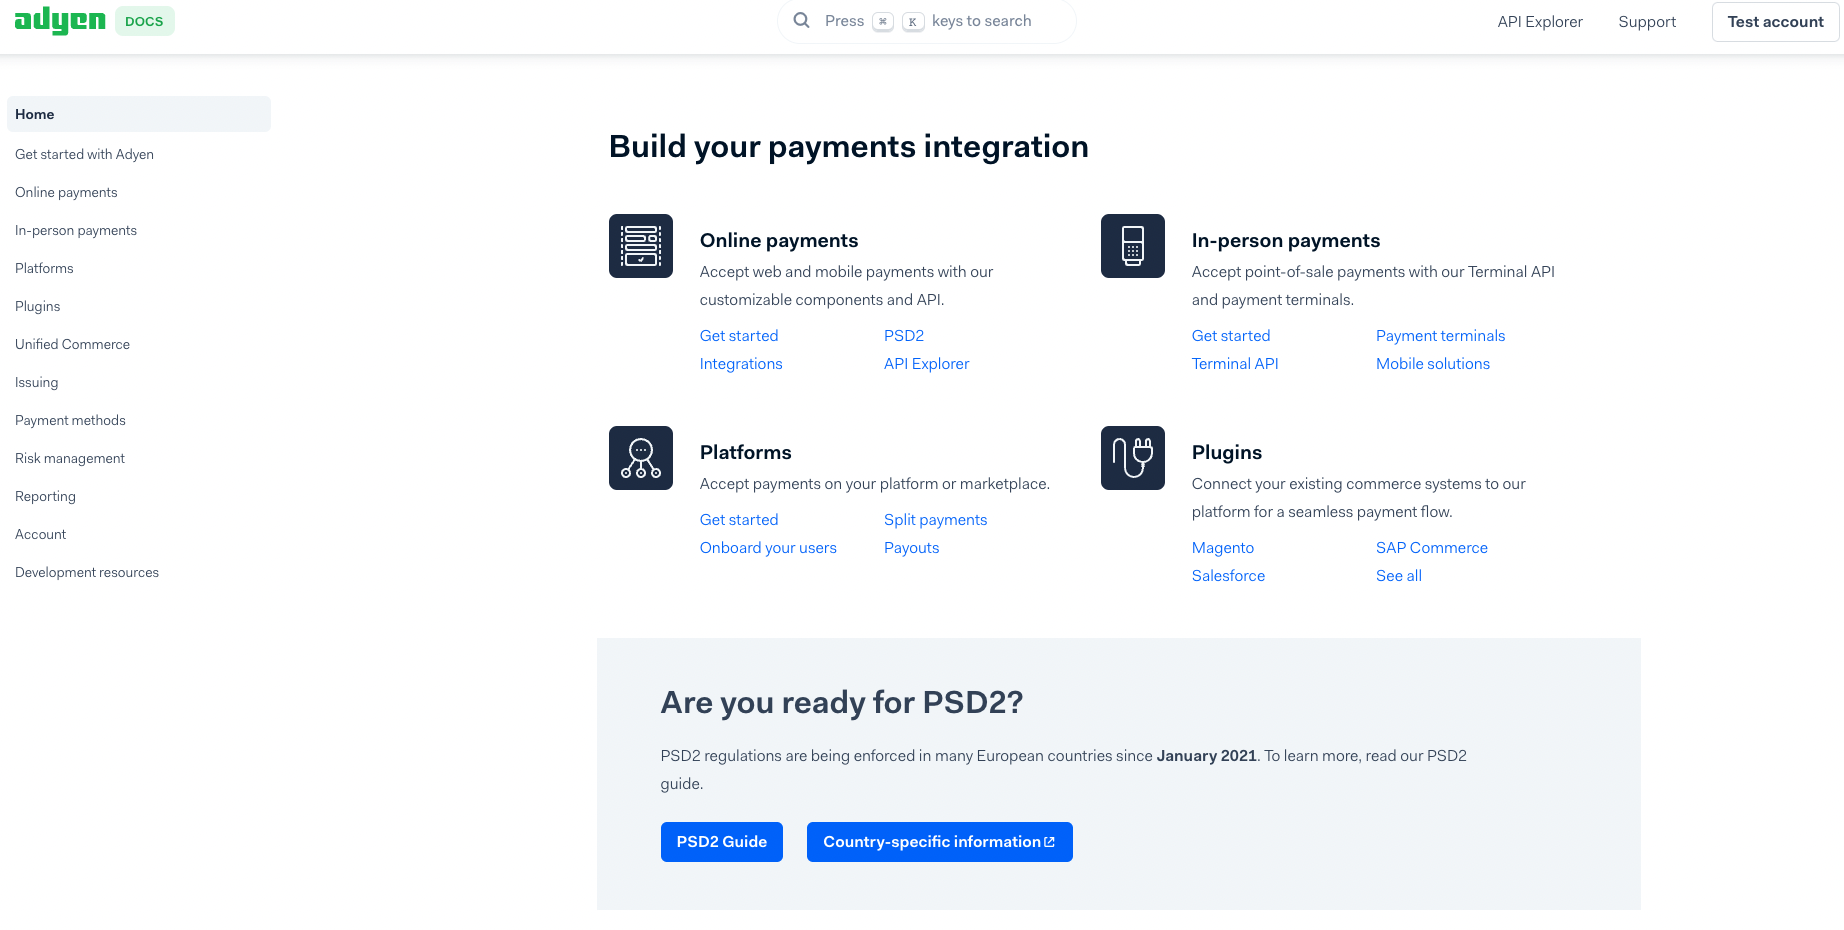The height and width of the screenshot is (930, 1844).
Task: Select the Online payments card icon
Action: 641,246
